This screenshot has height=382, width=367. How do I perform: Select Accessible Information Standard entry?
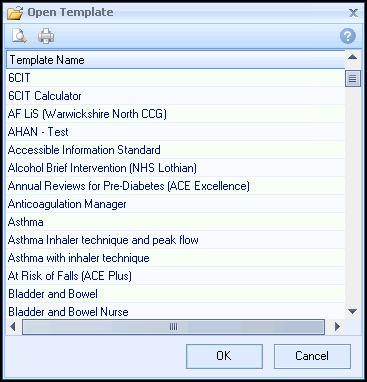pos(176,150)
